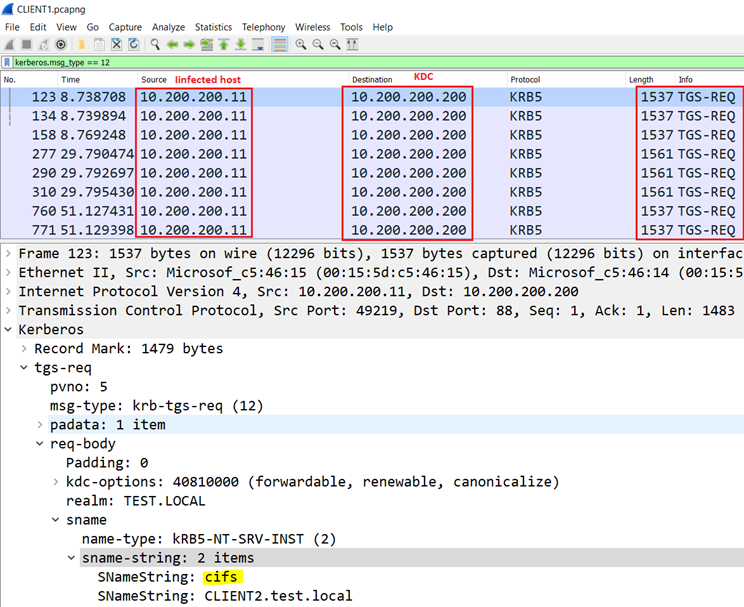Go to the first packet
Screen dimensions: 744x607
[x=224, y=45]
